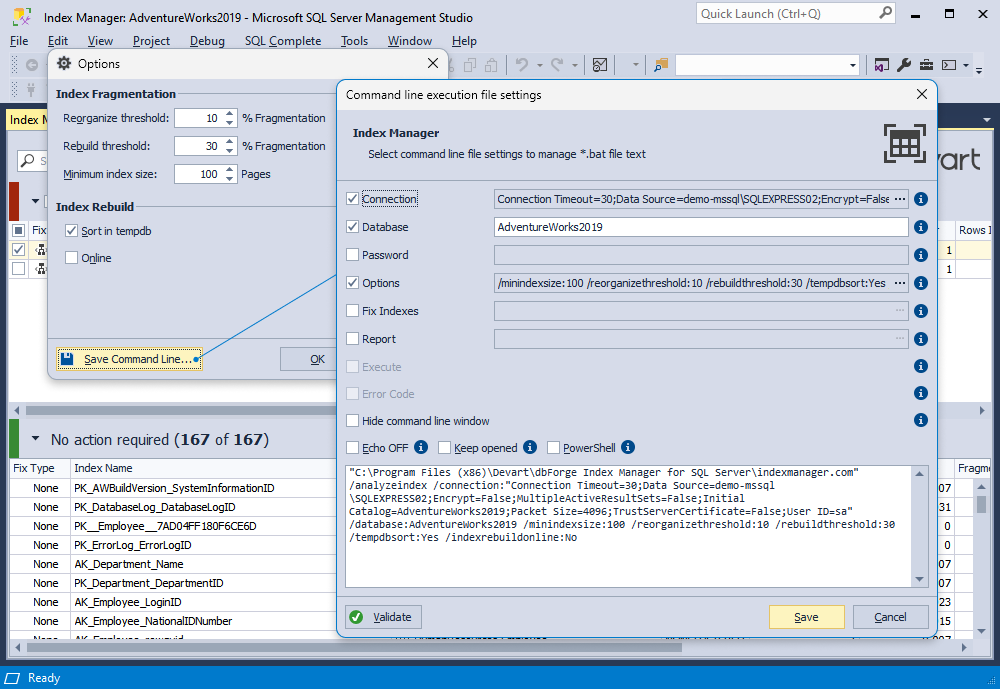Enable the Password checkbox
Image resolution: width=1000 pixels, height=689 pixels.
pyautogui.click(x=352, y=255)
